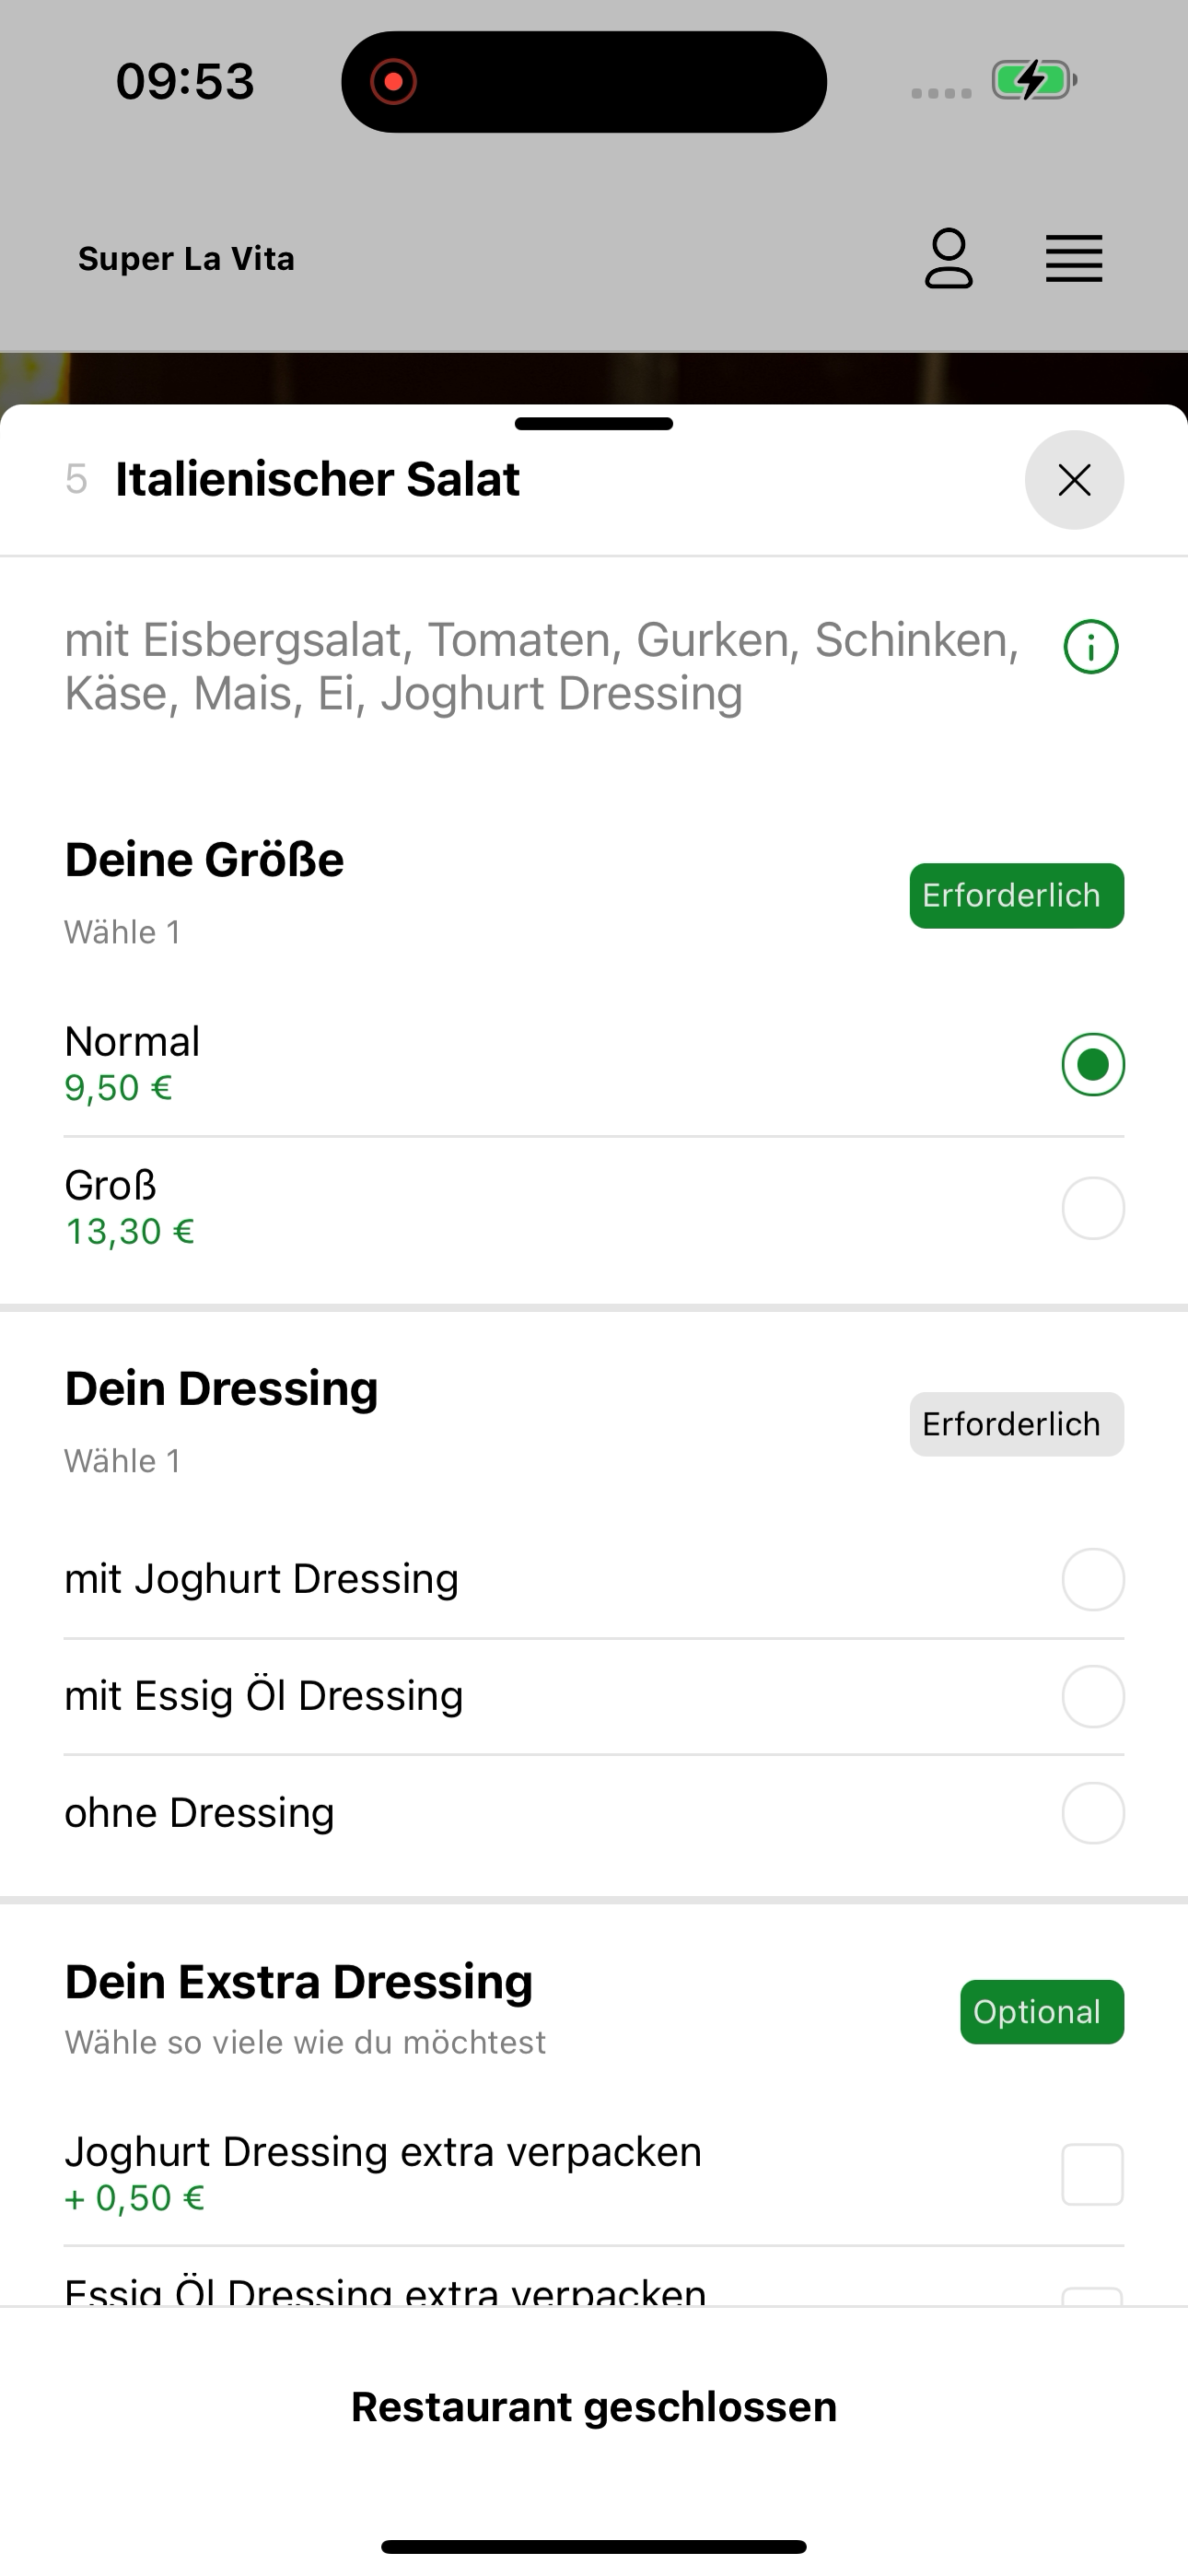Tap the Super La Vita title
Viewport: 1188px width, 2576px height.
[x=186, y=258]
